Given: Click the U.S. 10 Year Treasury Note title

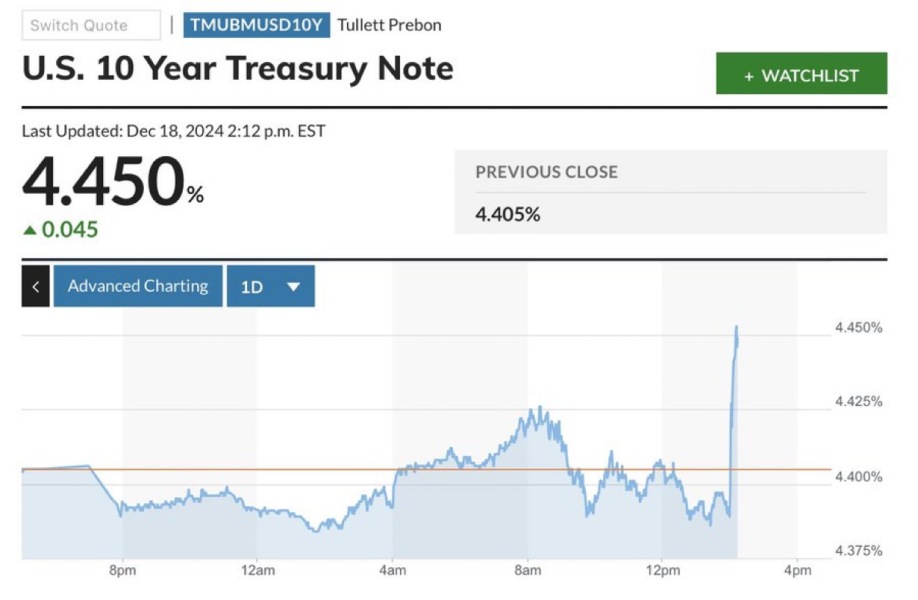Looking at the screenshot, I should (x=238, y=68).
